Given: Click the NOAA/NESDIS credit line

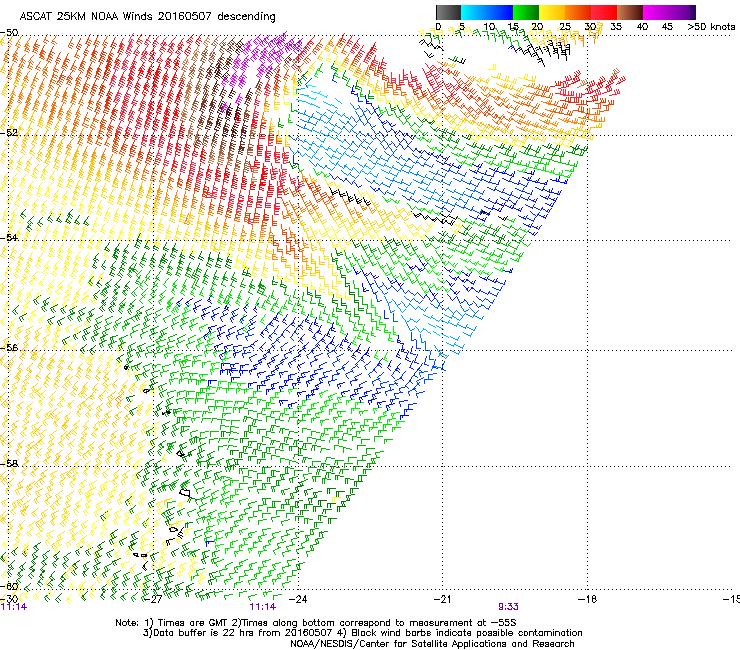Looking at the screenshot, I should point(432,644).
